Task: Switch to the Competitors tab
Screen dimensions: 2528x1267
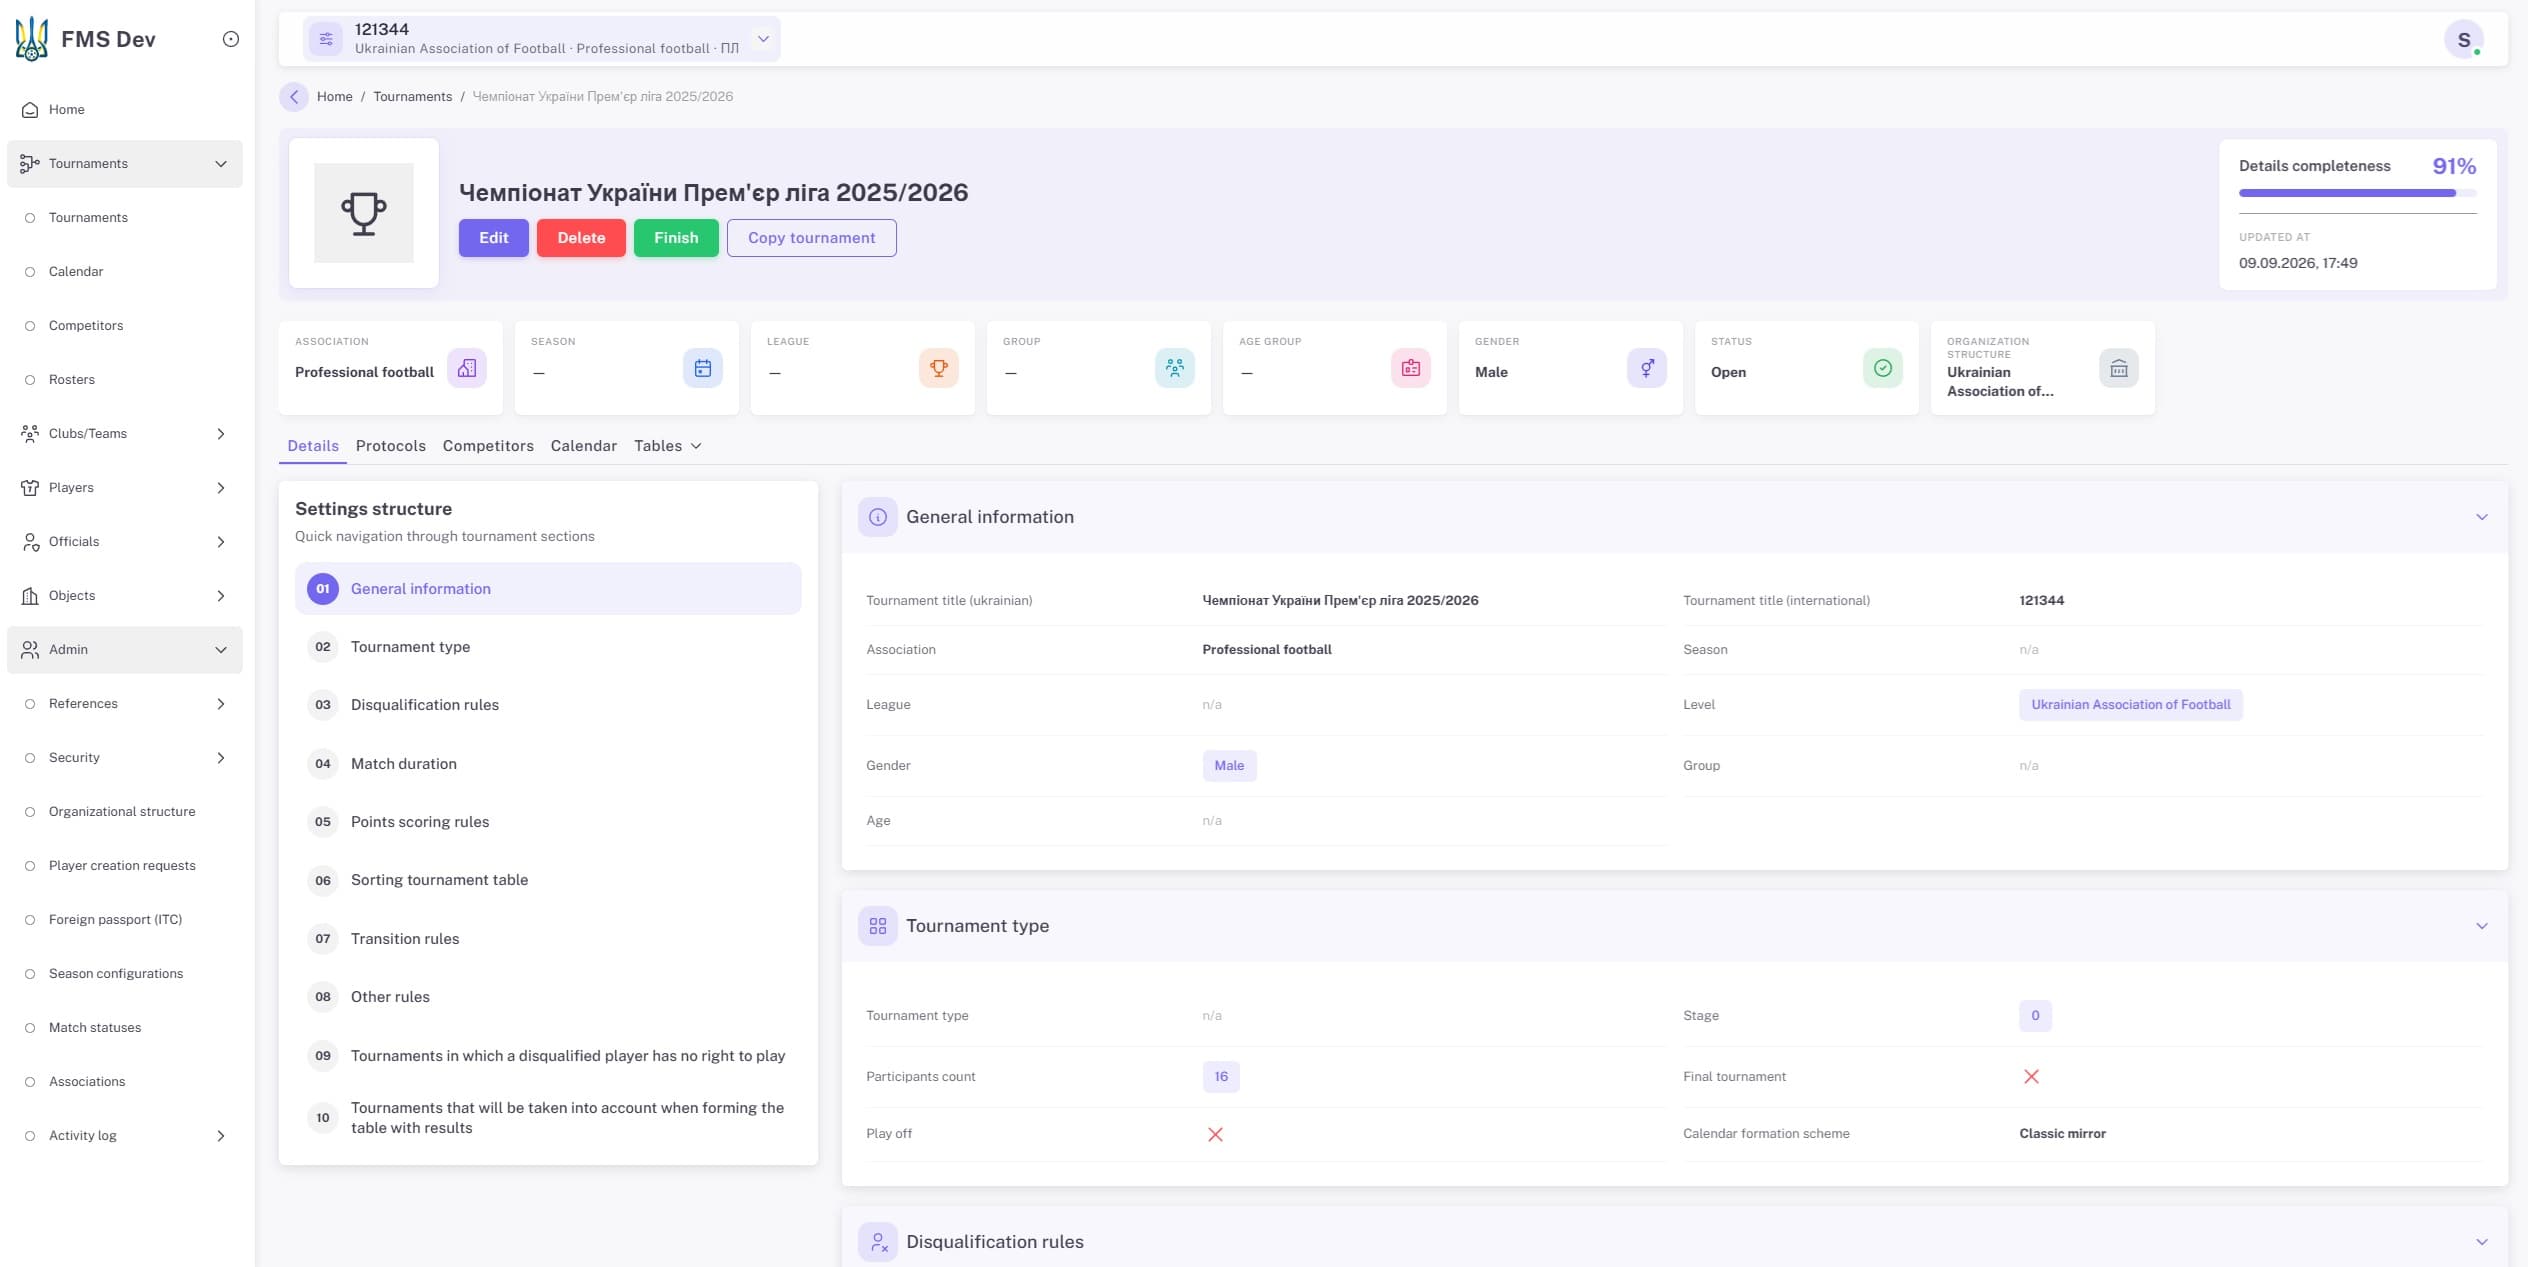Action: point(488,446)
